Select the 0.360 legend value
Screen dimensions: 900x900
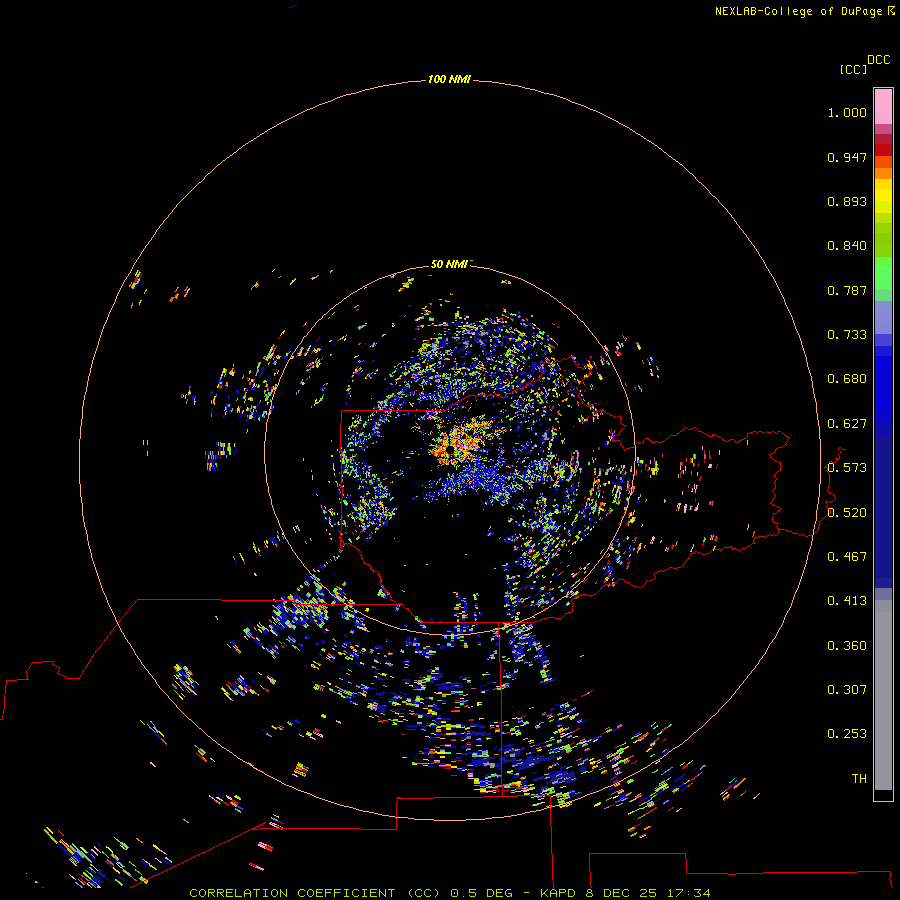click(847, 646)
